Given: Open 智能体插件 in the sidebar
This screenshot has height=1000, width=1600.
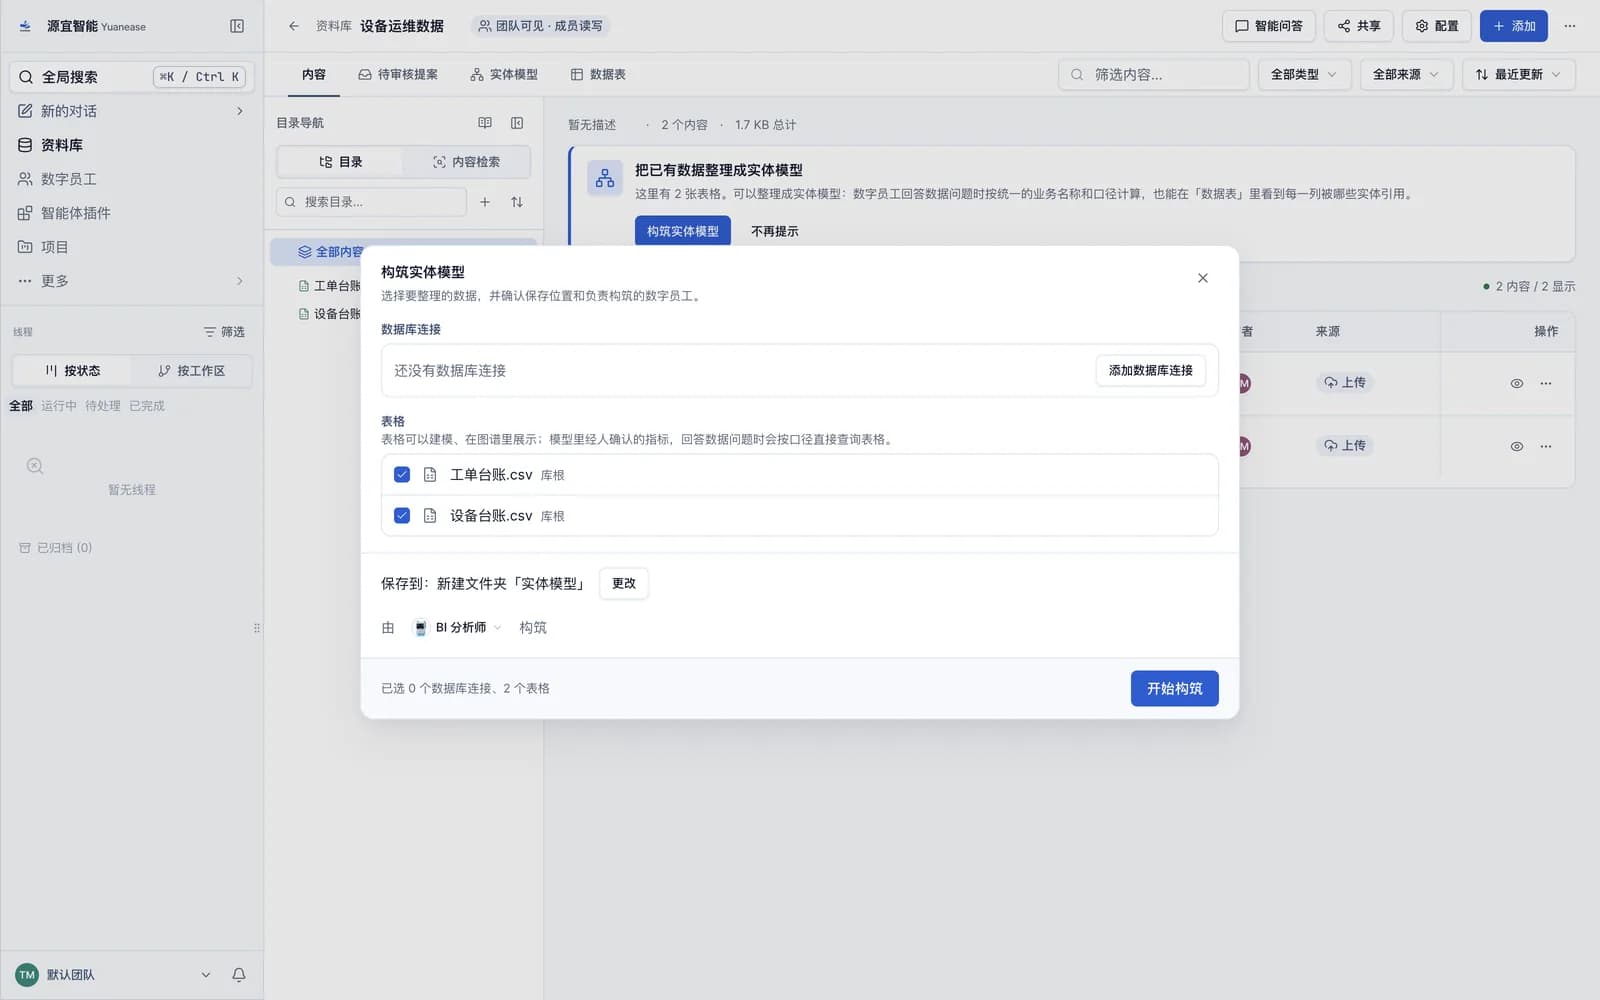Looking at the screenshot, I should pyautogui.click(x=131, y=213).
